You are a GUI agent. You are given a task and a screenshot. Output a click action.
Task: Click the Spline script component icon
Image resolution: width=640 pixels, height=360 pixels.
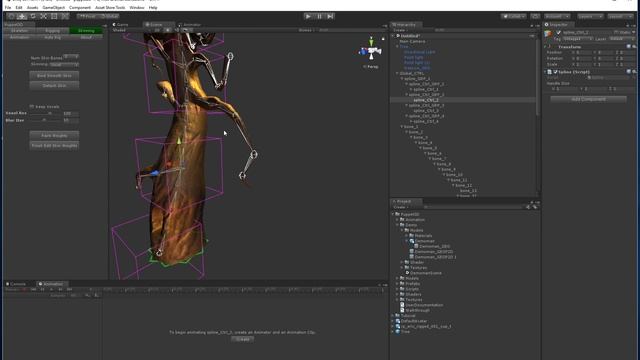(x=550, y=72)
